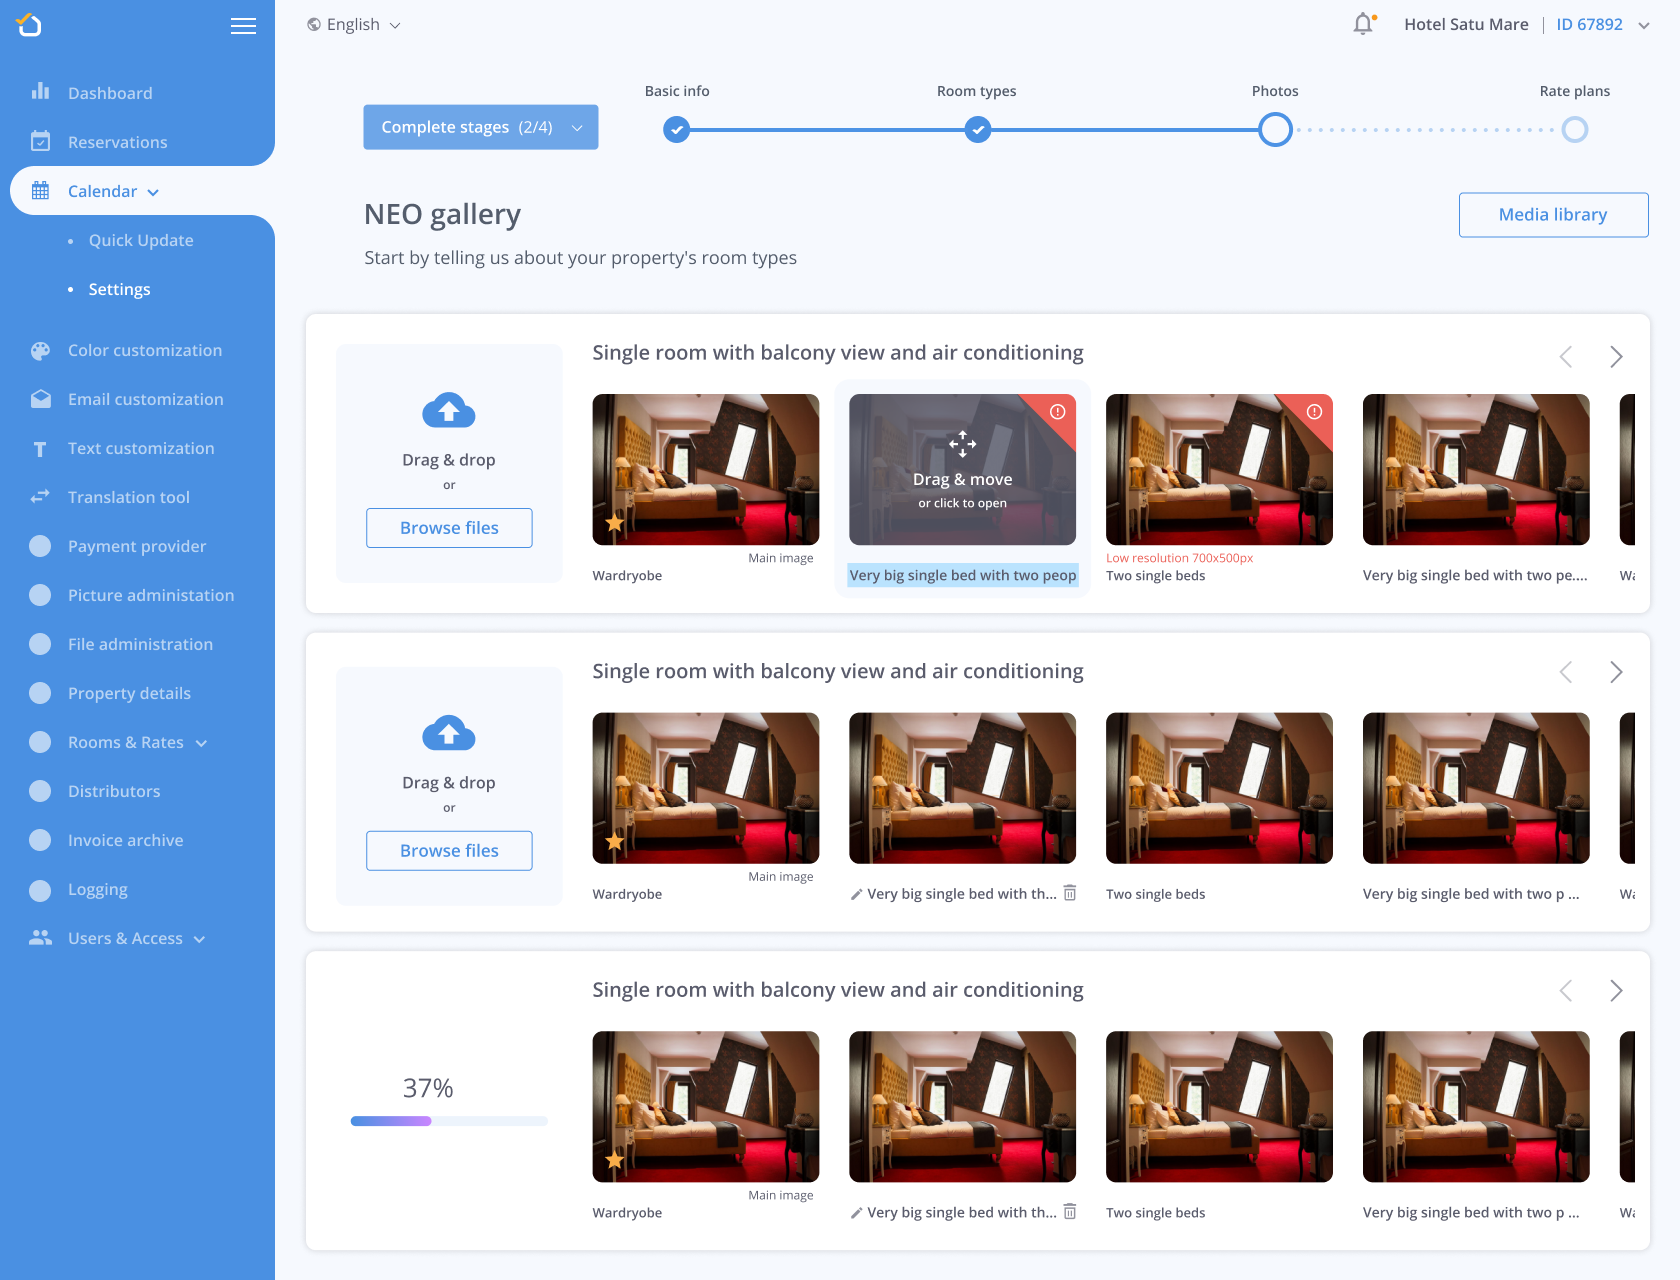The height and width of the screenshot is (1280, 1680).
Task: Open Reservations from the sidebar
Action: 117,142
